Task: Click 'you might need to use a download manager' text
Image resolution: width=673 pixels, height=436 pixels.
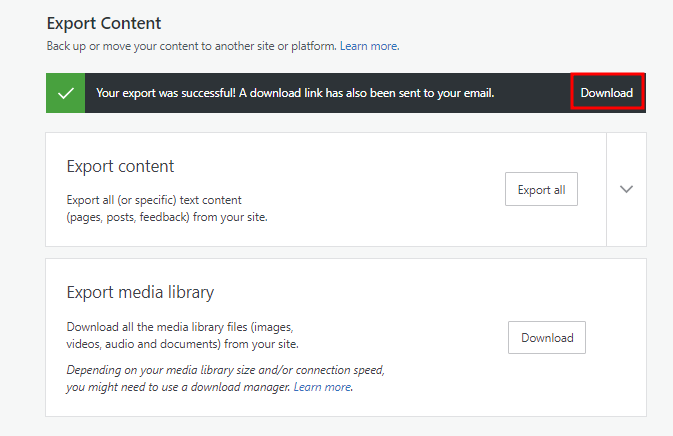Action: click(178, 387)
